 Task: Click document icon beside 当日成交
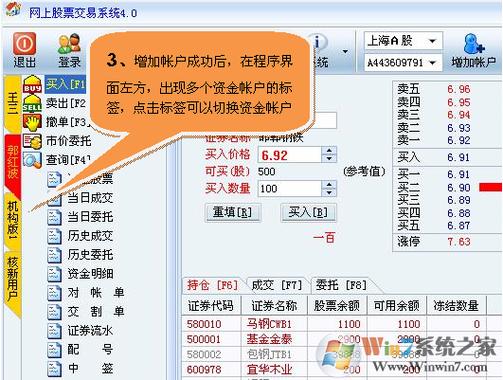pyautogui.click(x=54, y=199)
